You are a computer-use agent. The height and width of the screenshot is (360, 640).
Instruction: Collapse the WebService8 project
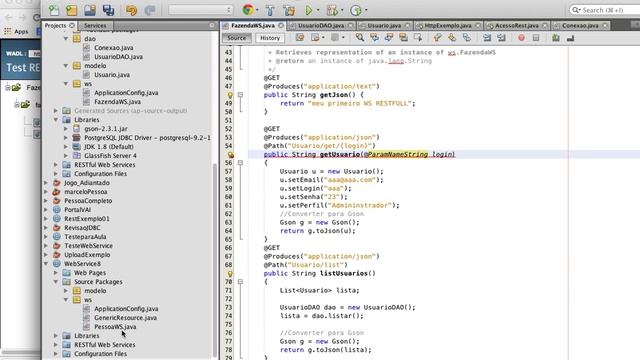click(46, 264)
